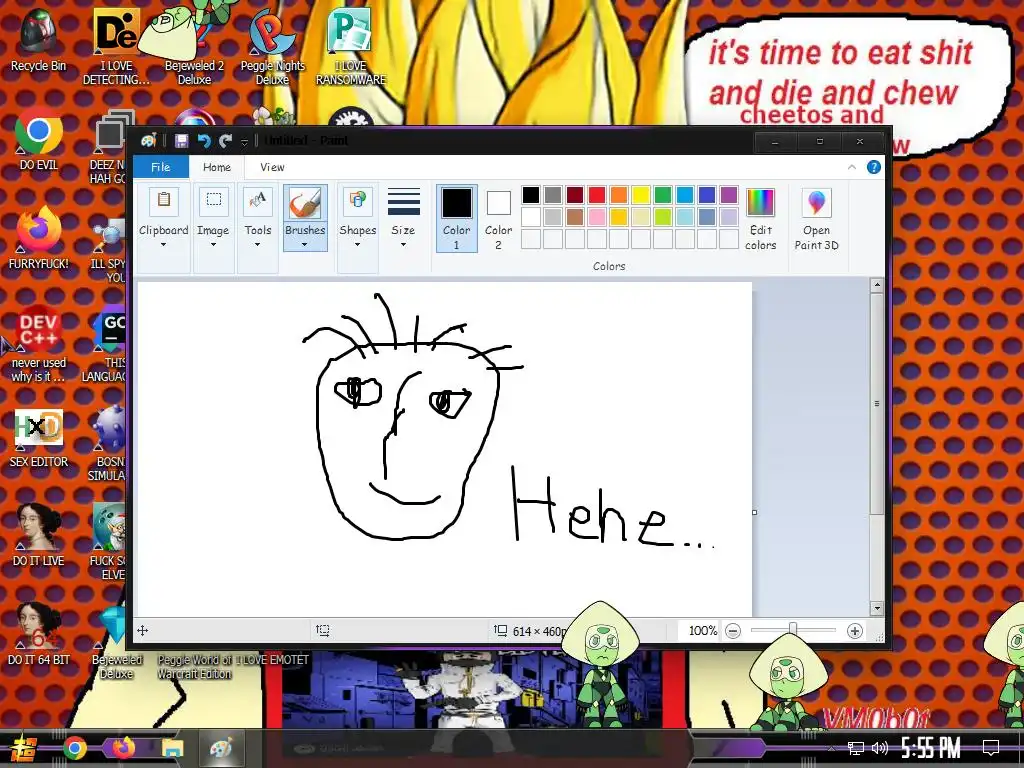This screenshot has height=768, width=1024.
Task: Click the canvas right-edge resize handle
Action: point(755,513)
